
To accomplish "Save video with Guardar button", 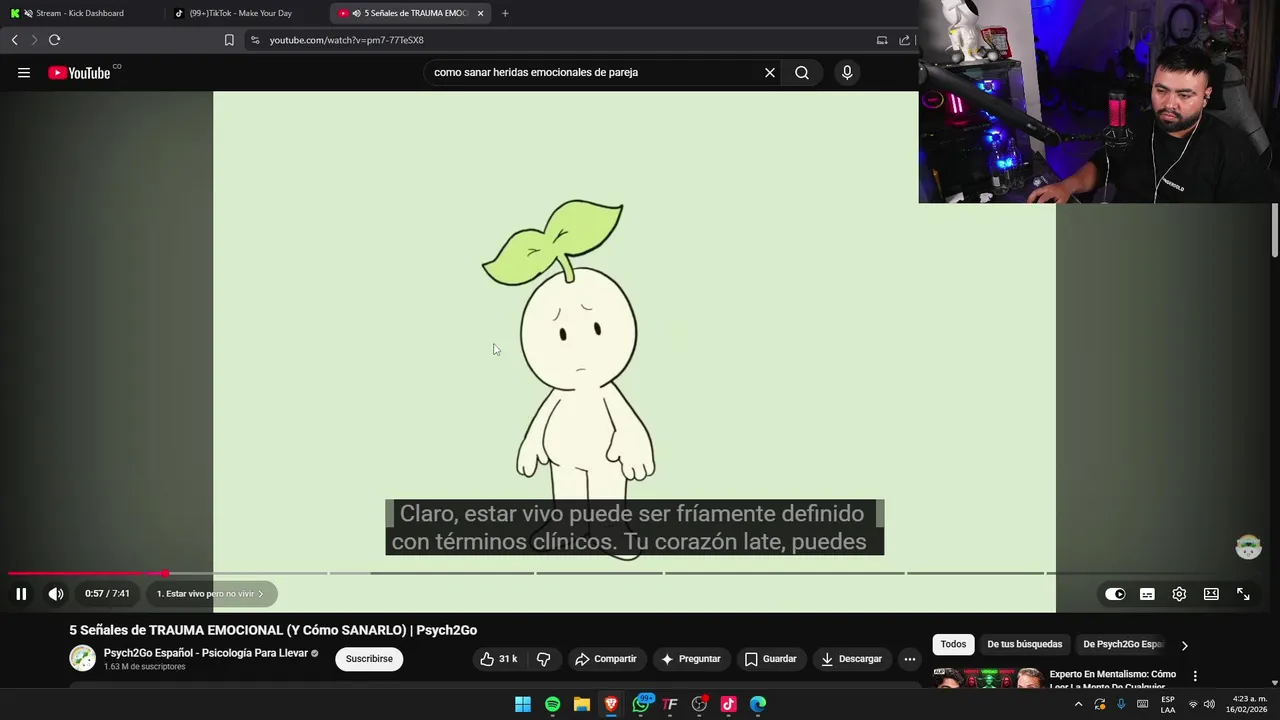I will (x=770, y=659).
